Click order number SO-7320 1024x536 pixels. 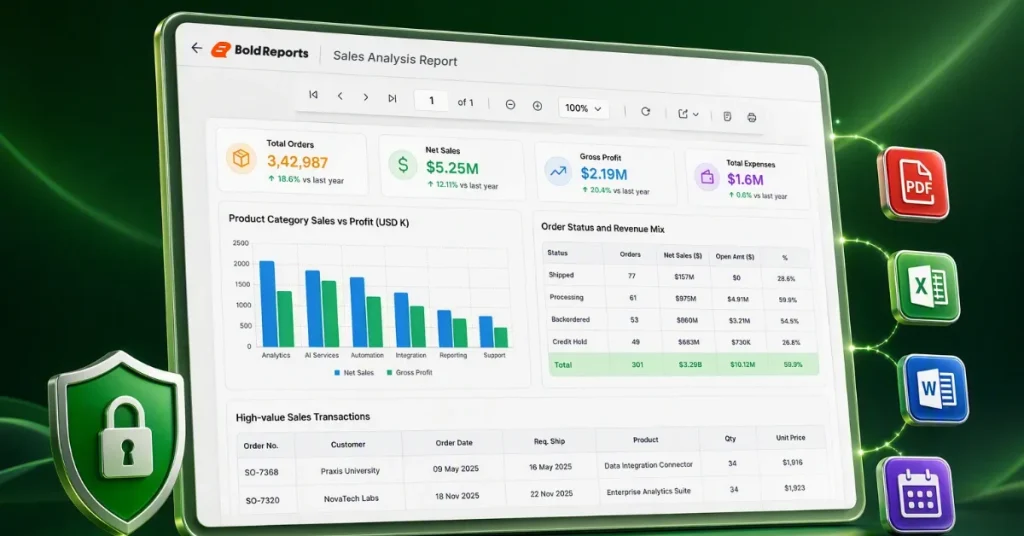[263, 501]
